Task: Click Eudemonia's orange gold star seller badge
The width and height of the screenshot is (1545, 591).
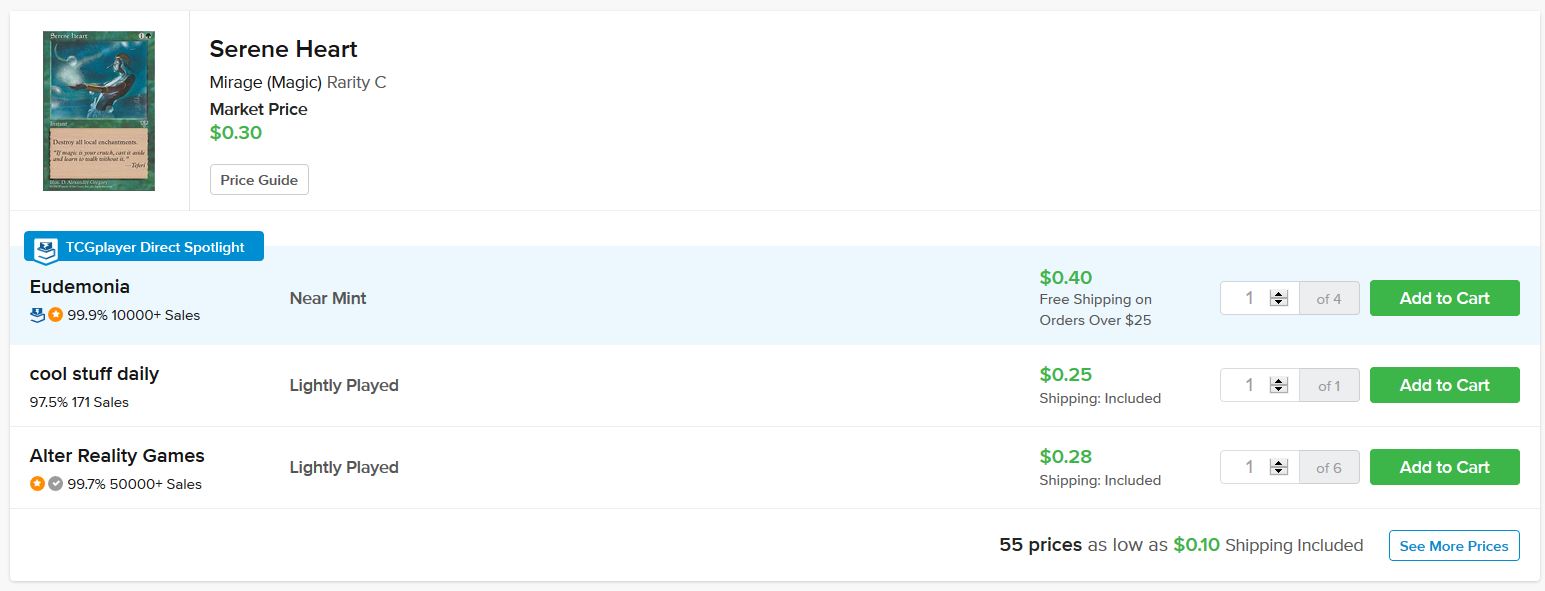Action: 56,315
